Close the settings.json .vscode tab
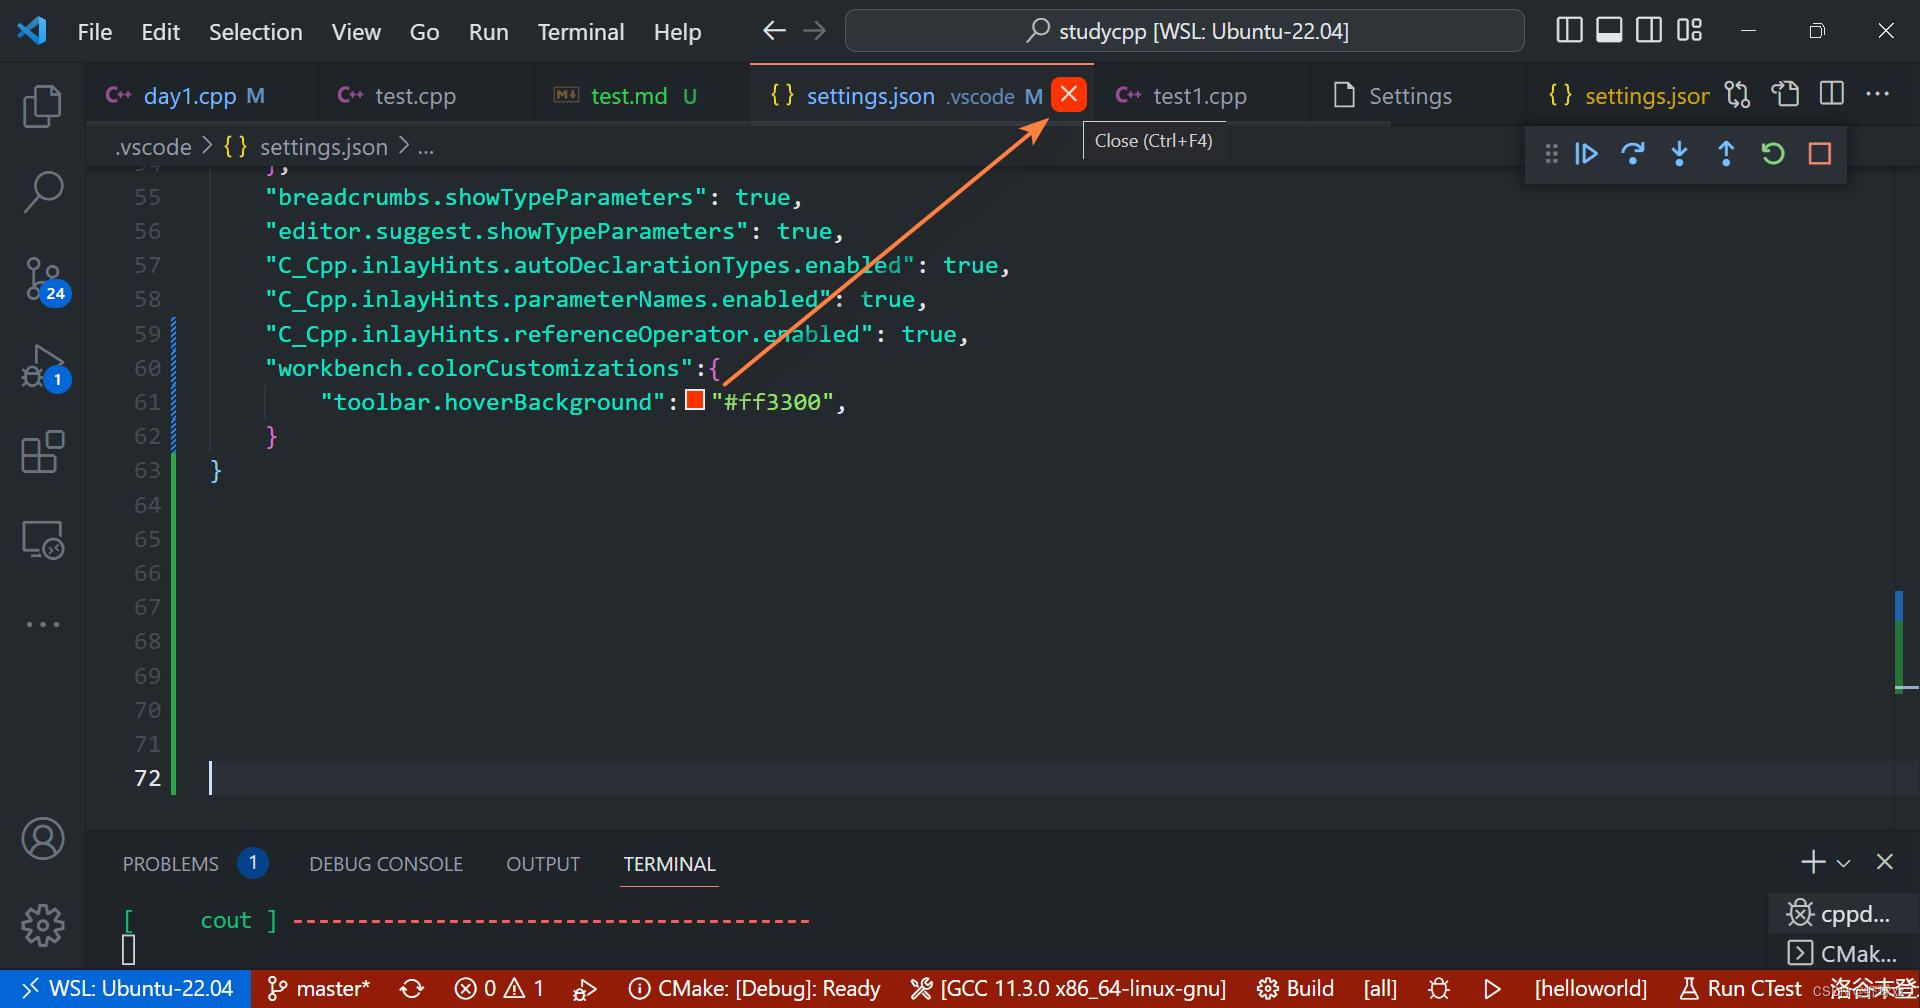This screenshot has width=1920, height=1008. click(x=1069, y=95)
